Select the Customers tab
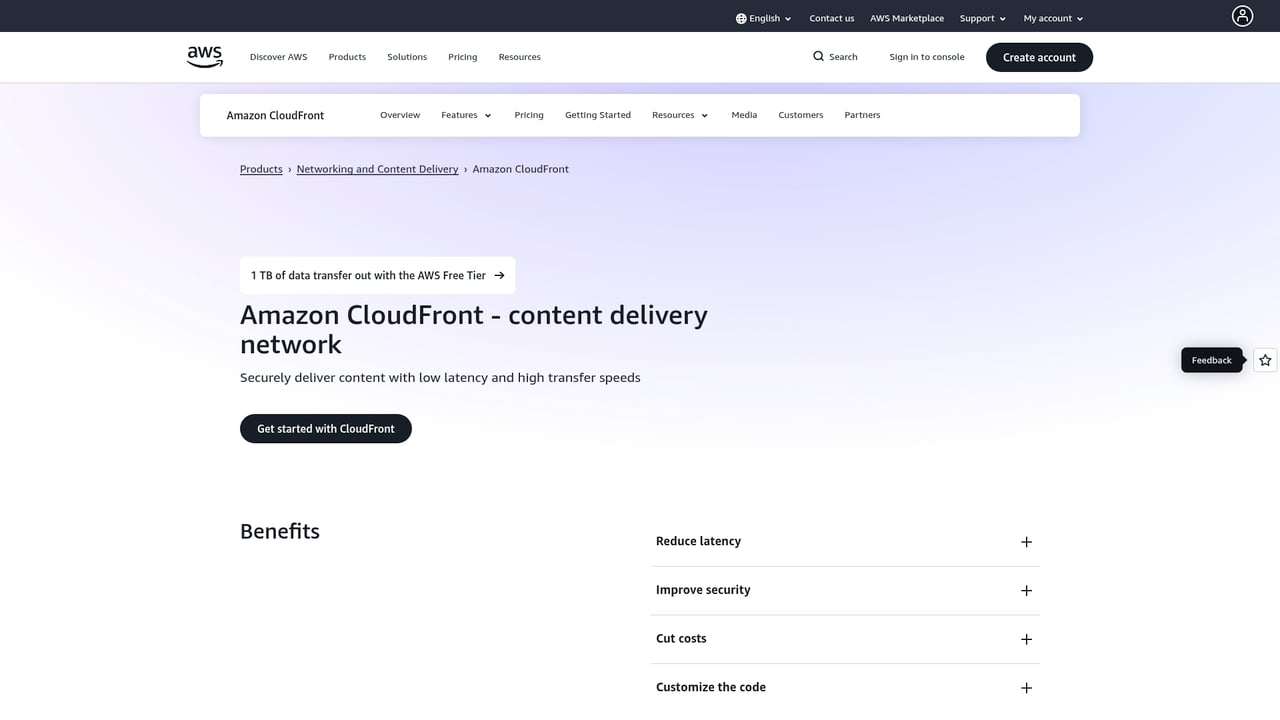The height and width of the screenshot is (720, 1280). pos(800,115)
